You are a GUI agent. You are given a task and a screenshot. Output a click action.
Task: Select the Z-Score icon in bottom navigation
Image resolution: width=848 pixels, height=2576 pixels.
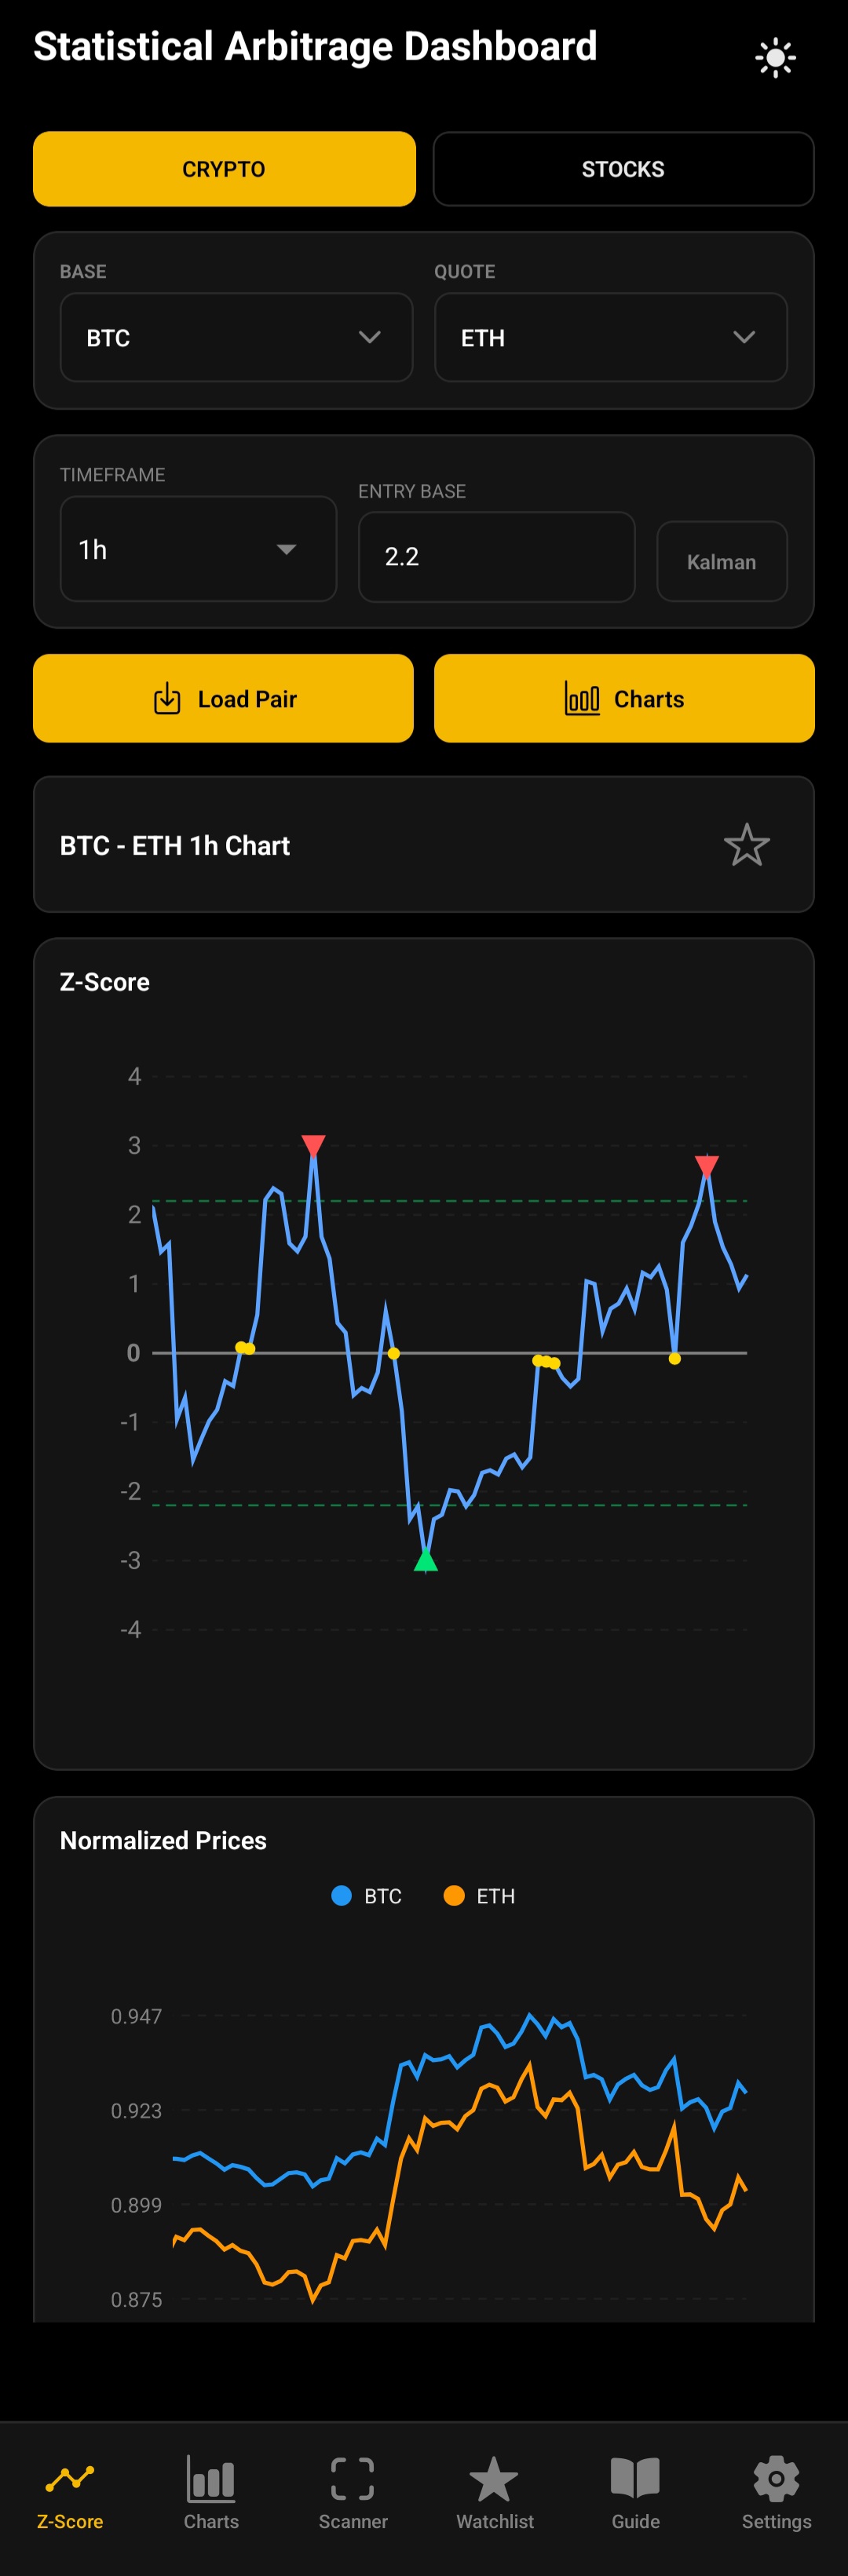pyautogui.click(x=70, y=2478)
